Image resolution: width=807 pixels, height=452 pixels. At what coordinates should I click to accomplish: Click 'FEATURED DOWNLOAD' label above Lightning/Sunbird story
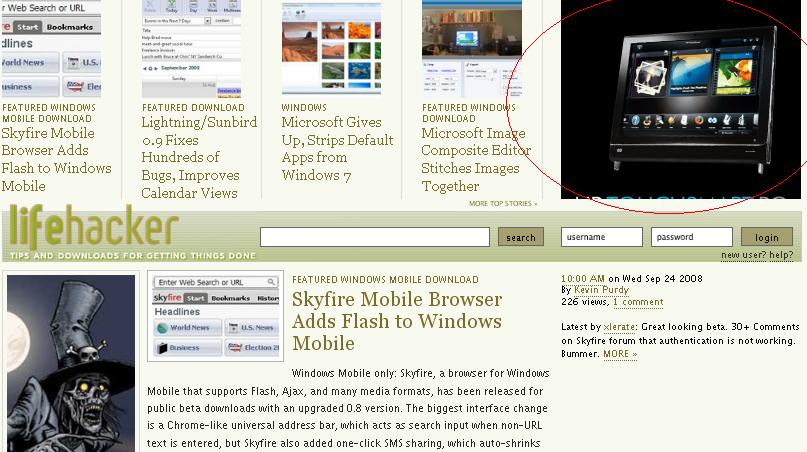click(x=194, y=108)
